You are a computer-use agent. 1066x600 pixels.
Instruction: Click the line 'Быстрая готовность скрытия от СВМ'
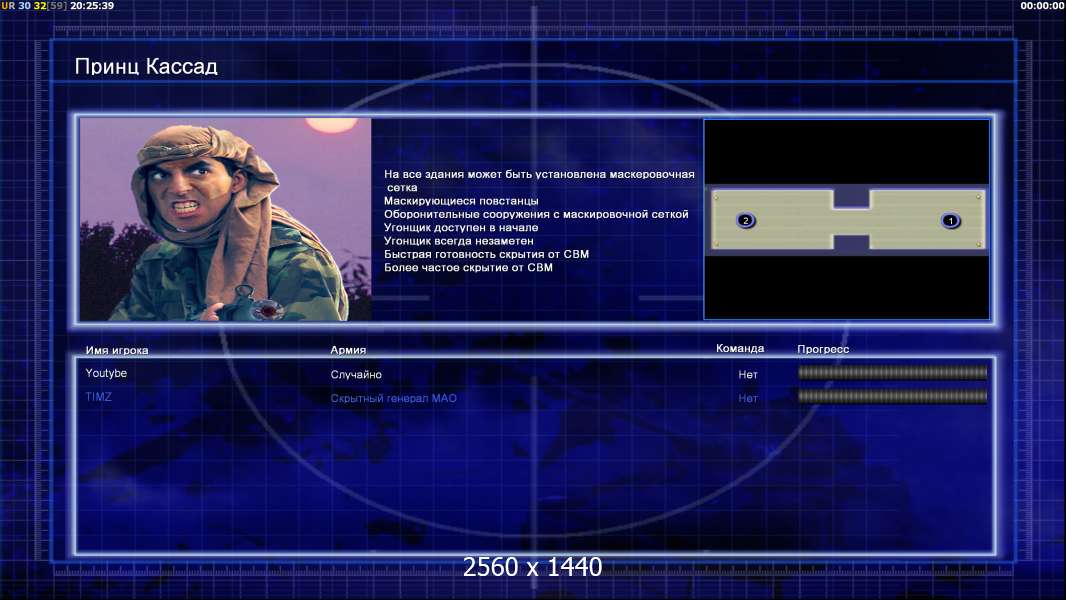tap(486, 254)
